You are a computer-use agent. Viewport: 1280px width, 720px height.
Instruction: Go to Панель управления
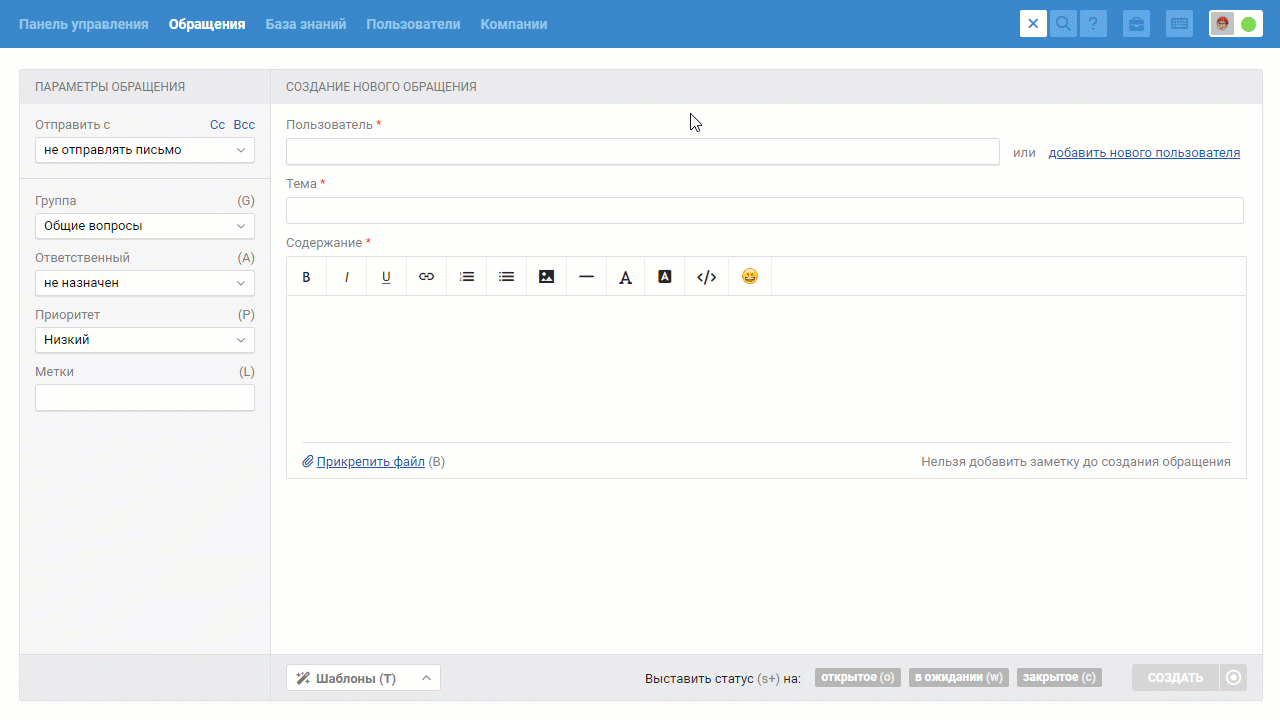pos(84,24)
